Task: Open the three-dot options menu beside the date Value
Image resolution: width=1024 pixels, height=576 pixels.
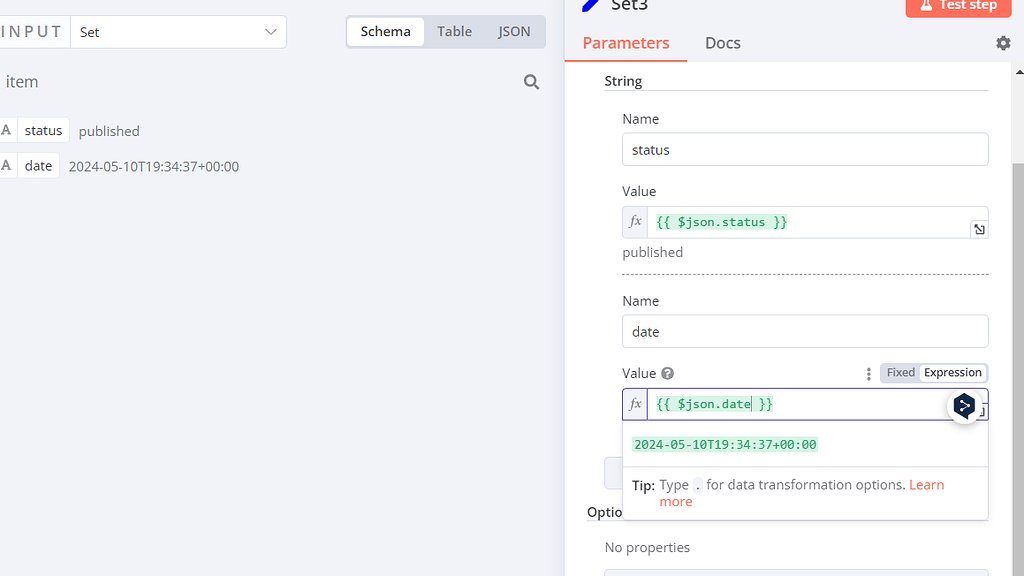Action: pos(868,373)
